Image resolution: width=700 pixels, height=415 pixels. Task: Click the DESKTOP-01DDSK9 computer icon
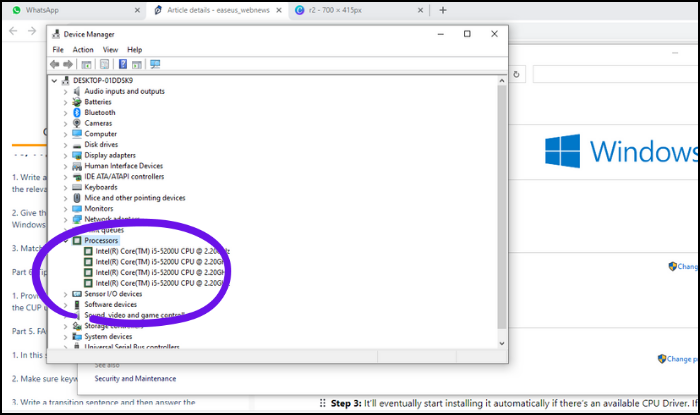pyautogui.click(x=66, y=80)
